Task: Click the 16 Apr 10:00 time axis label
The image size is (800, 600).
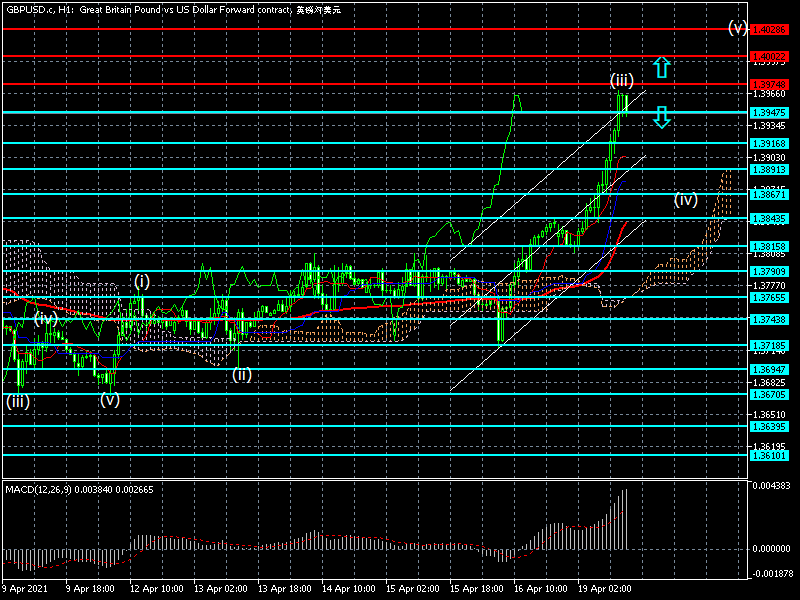Action: (x=541, y=589)
